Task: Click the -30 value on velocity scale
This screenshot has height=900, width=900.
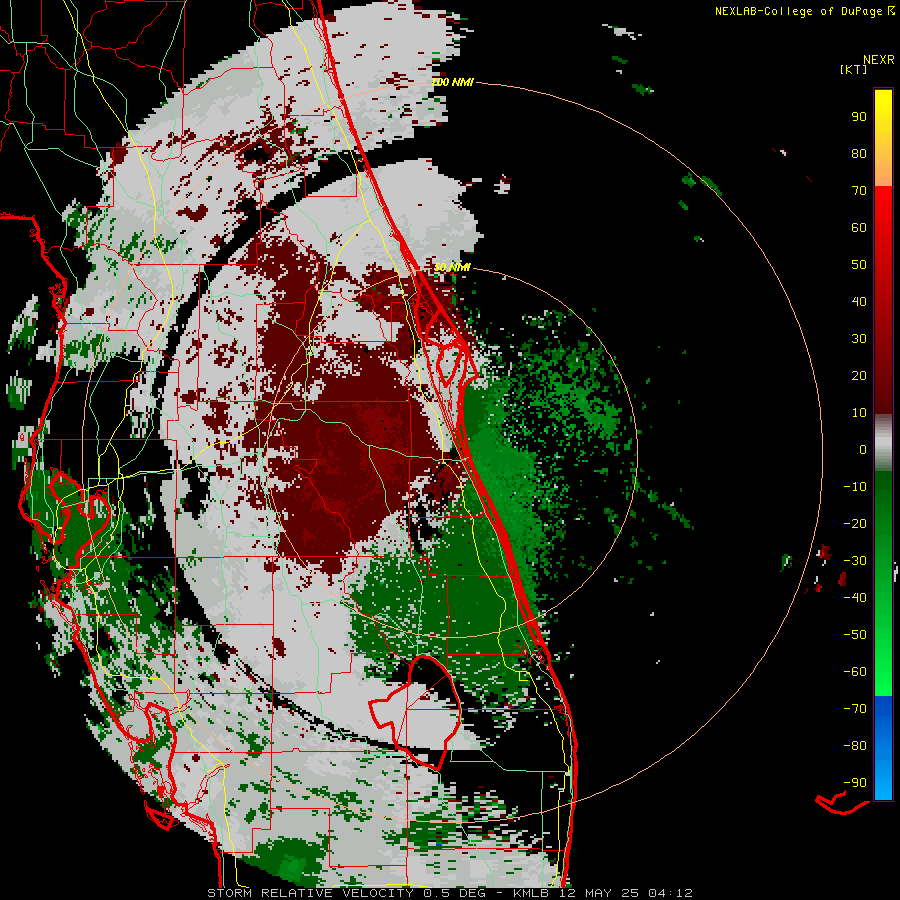Action: [855, 561]
